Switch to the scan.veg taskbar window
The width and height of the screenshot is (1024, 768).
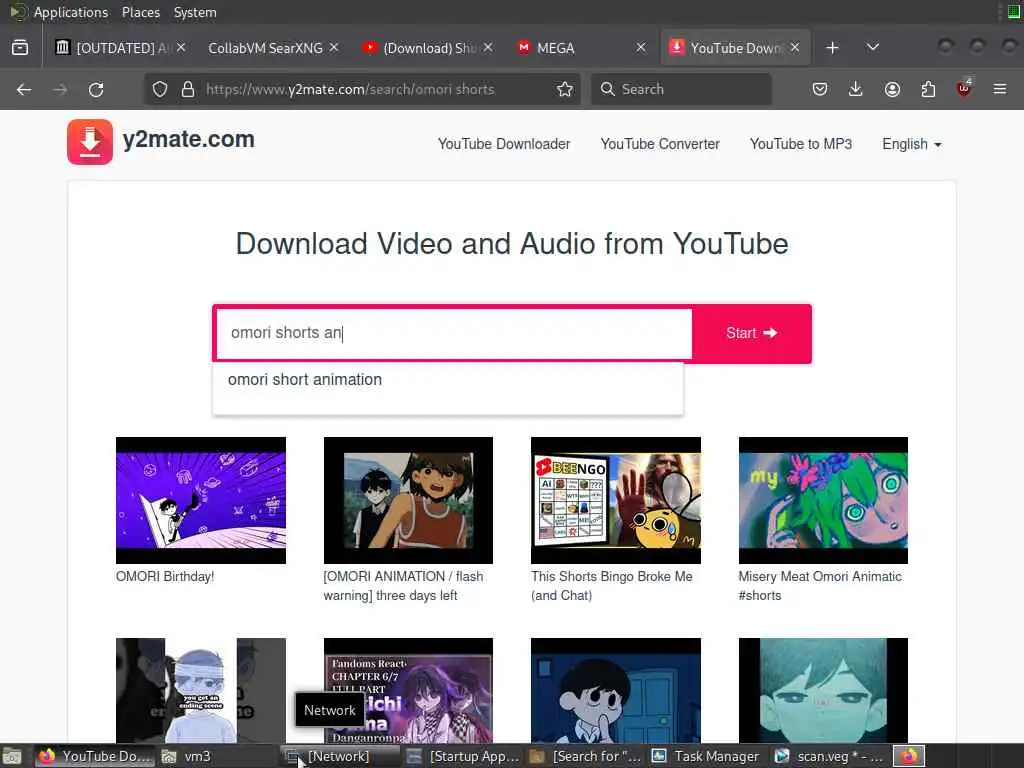point(829,756)
